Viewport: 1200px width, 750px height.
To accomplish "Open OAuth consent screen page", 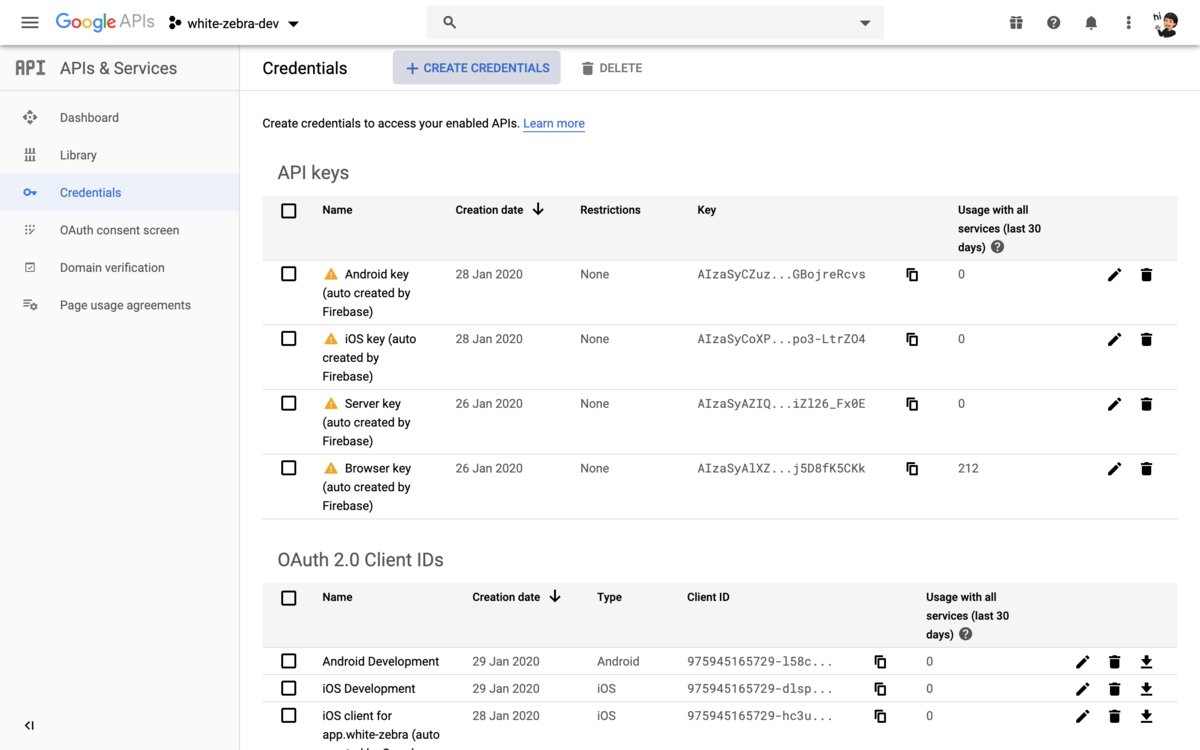I will pyautogui.click(x=120, y=230).
